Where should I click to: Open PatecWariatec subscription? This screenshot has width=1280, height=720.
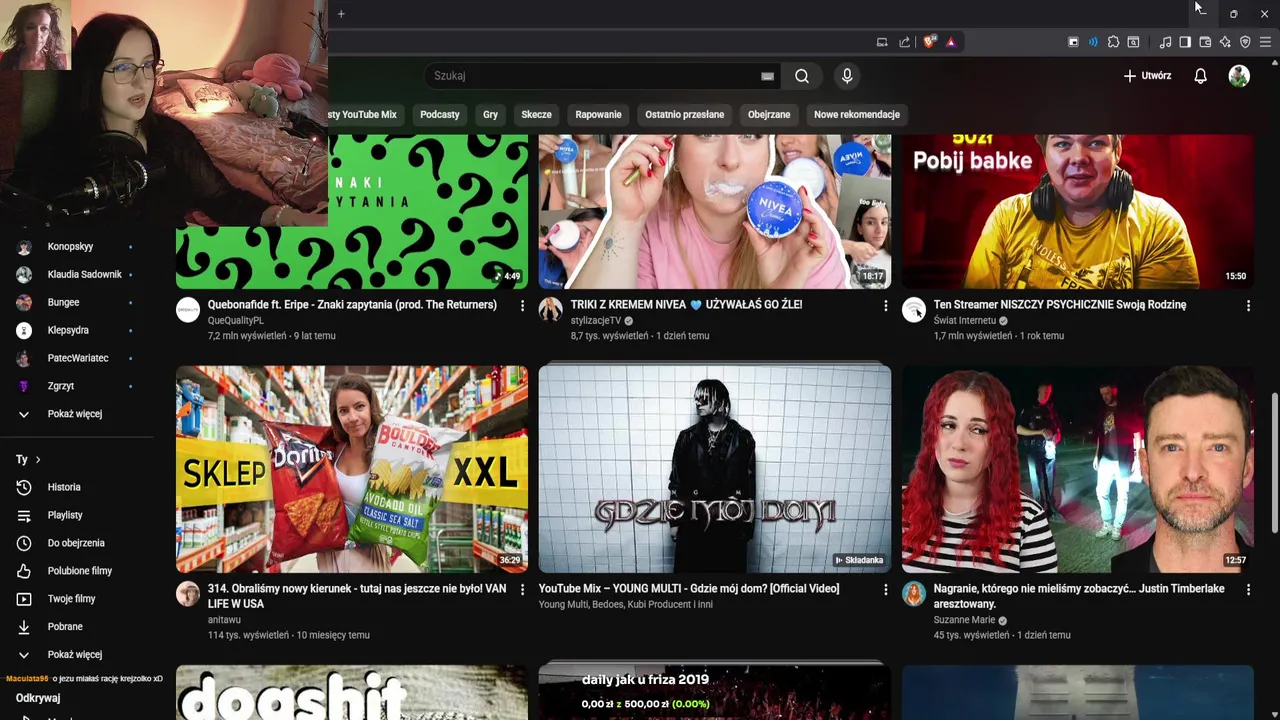[76, 358]
